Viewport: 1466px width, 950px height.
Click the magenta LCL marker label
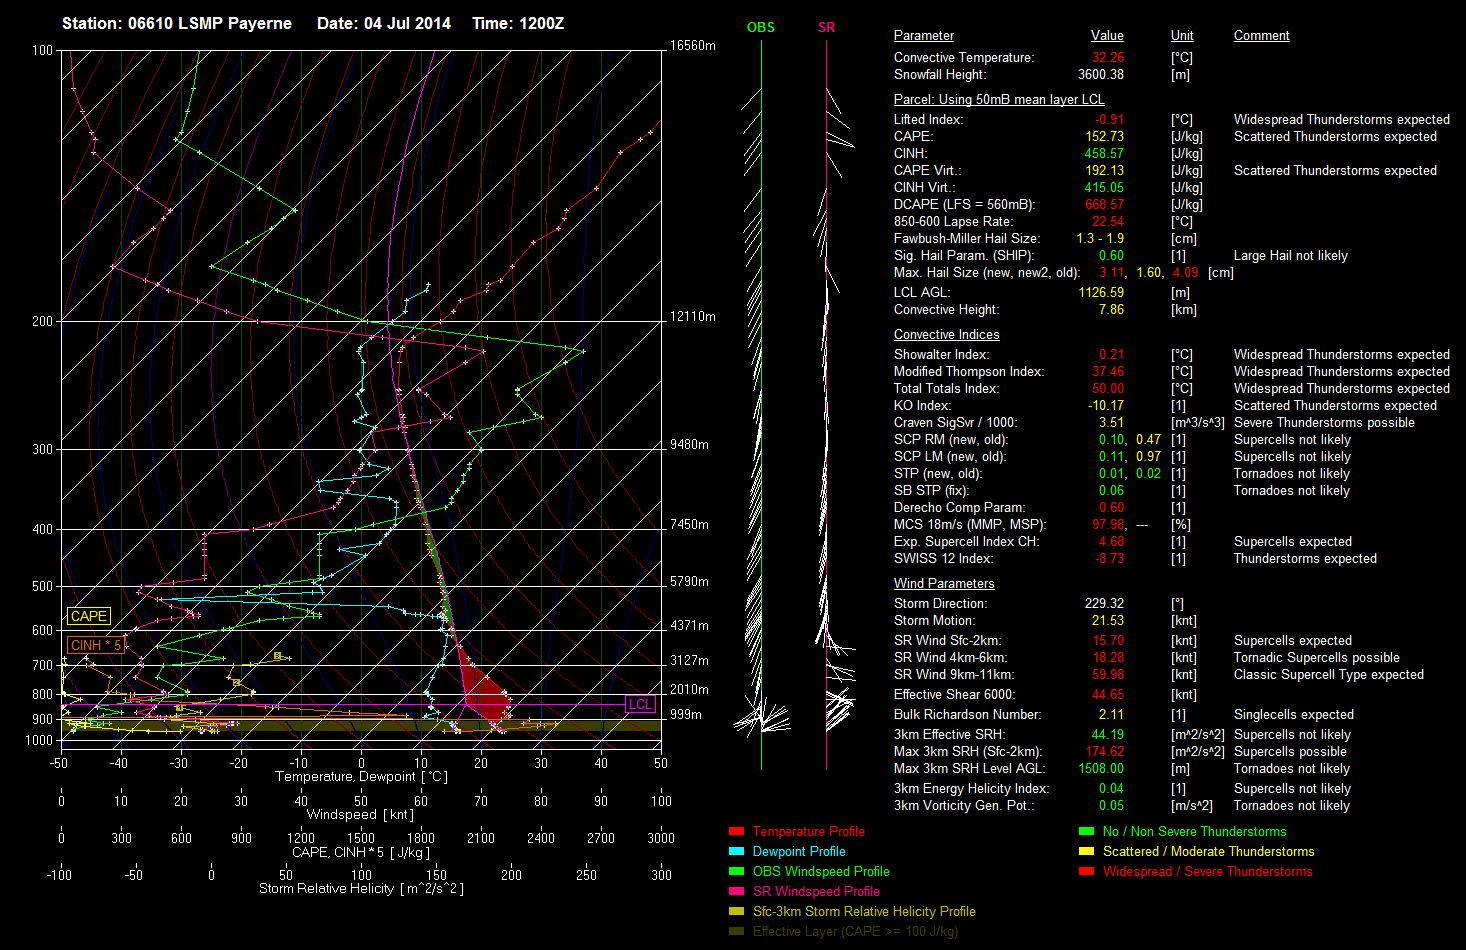click(640, 704)
